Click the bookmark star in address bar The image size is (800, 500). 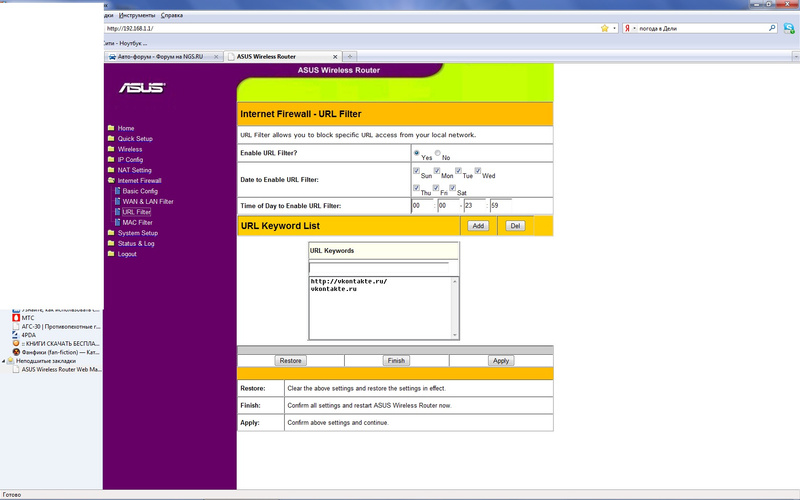click(604, 29)
